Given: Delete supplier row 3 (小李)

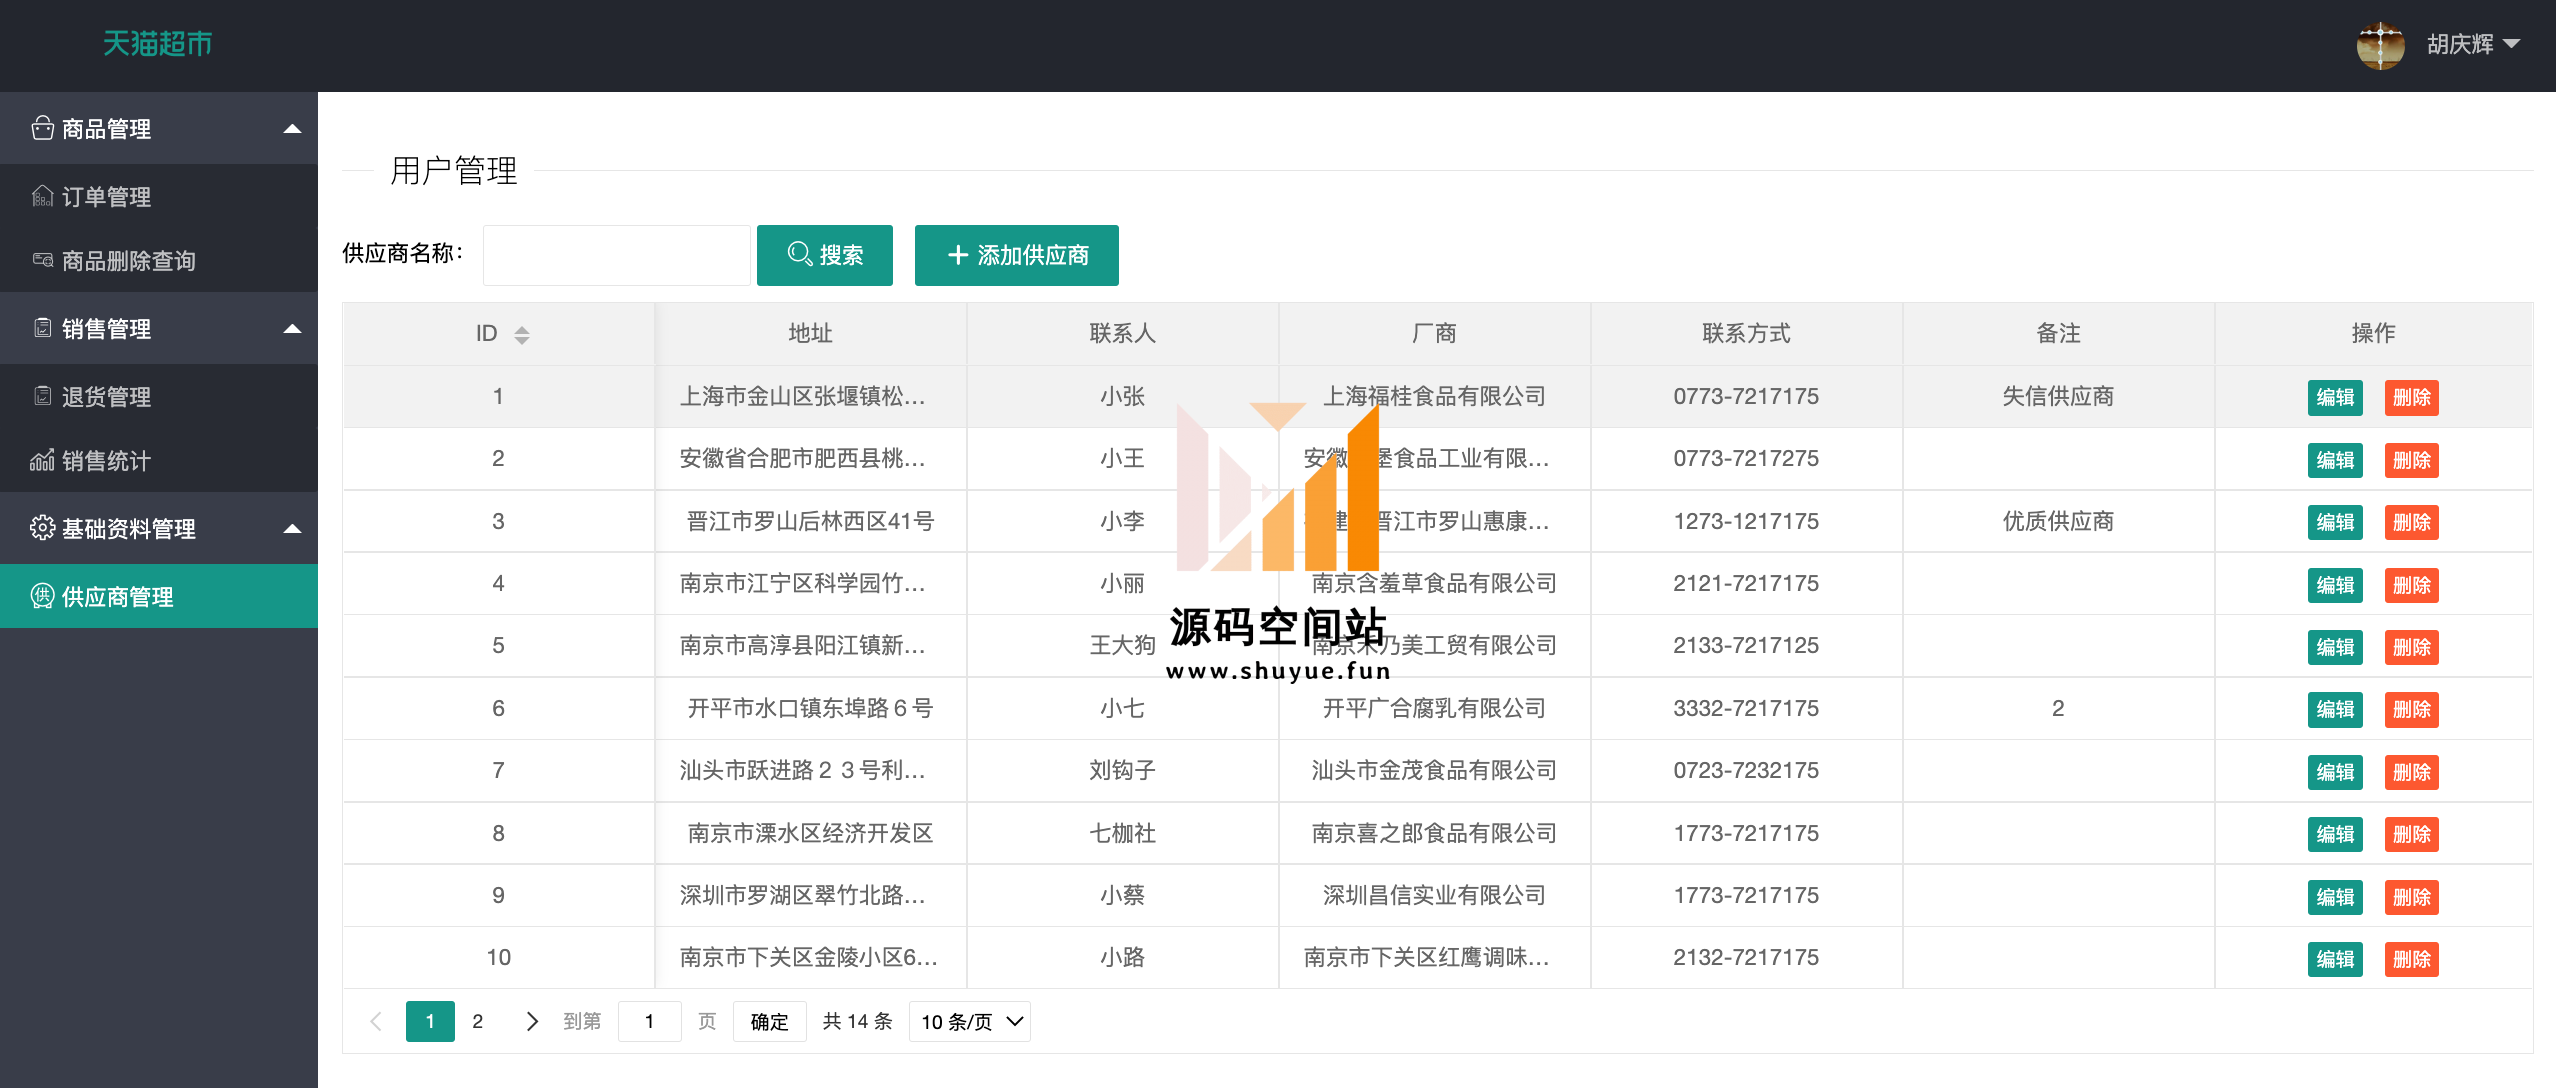Looking at the screenshot, I should click(2412, 522).
